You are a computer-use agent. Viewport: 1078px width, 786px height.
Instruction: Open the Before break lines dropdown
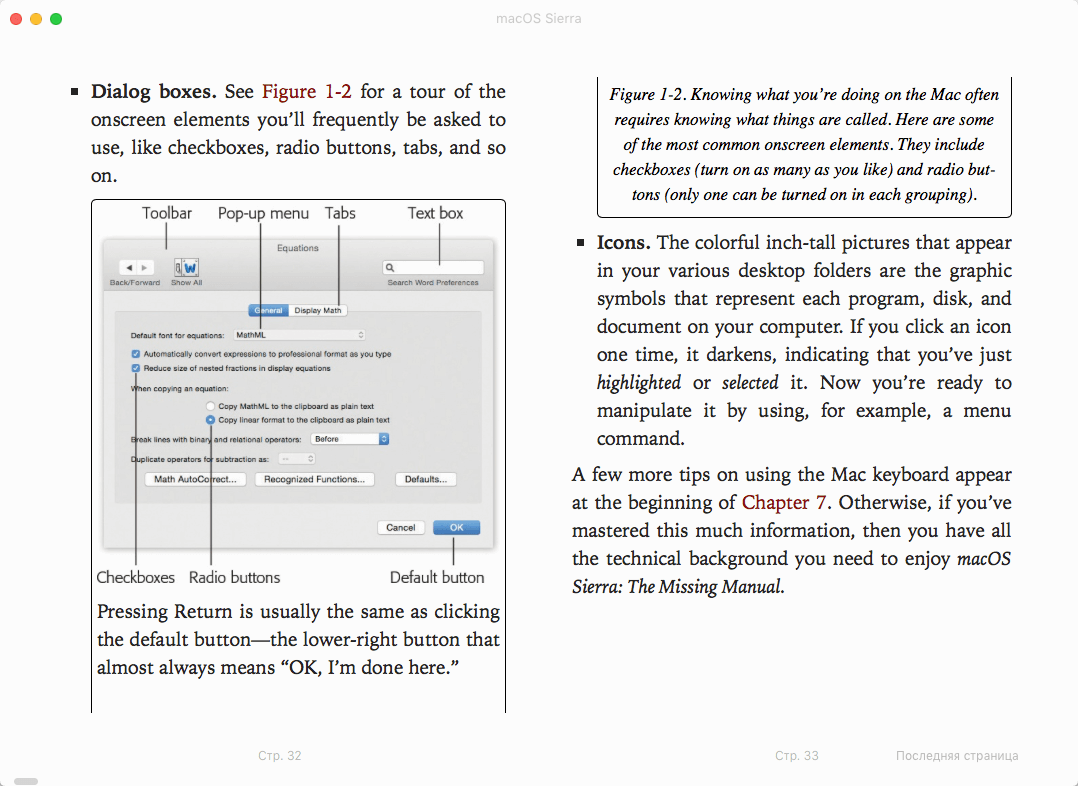[350, 439]
